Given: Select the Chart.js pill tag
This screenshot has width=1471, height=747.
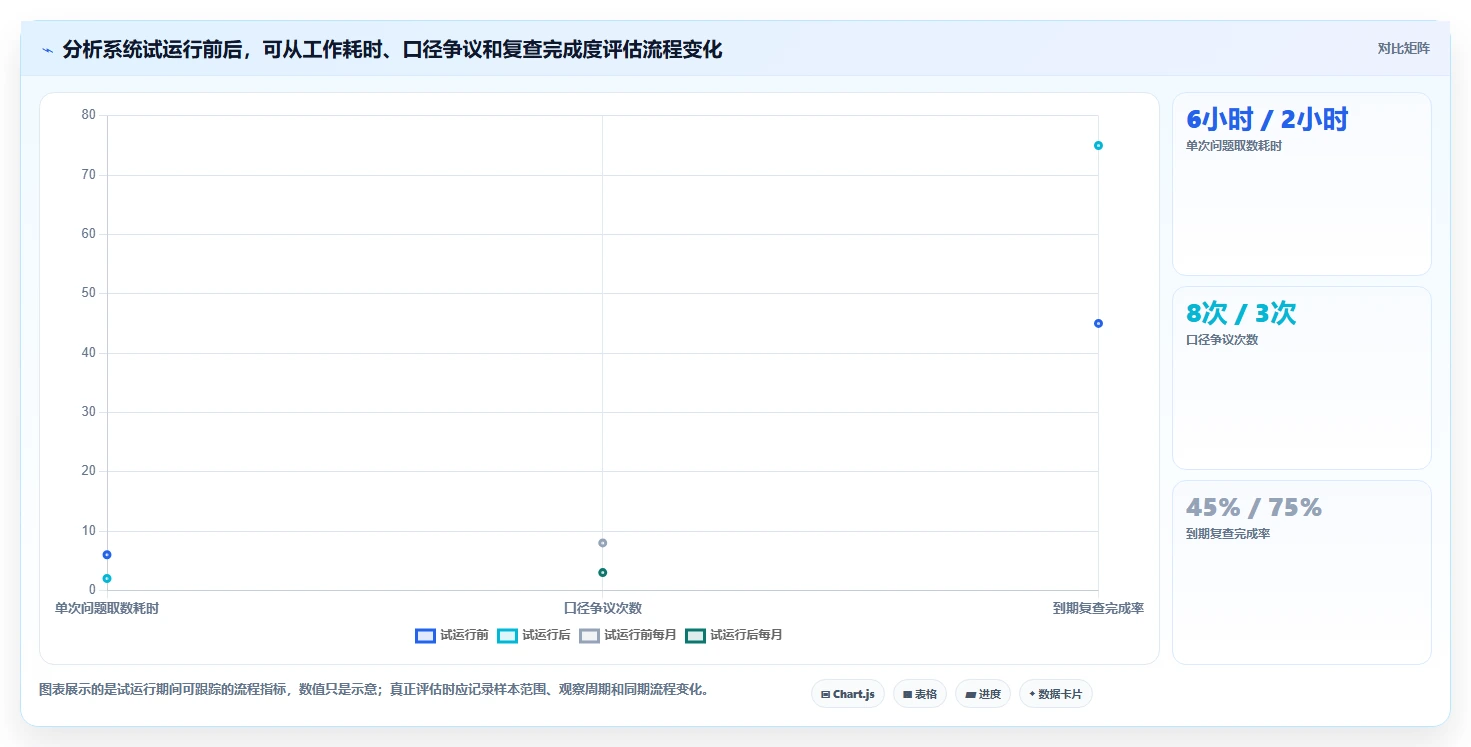Looking at the screenshot, I should tap(848, 694).
